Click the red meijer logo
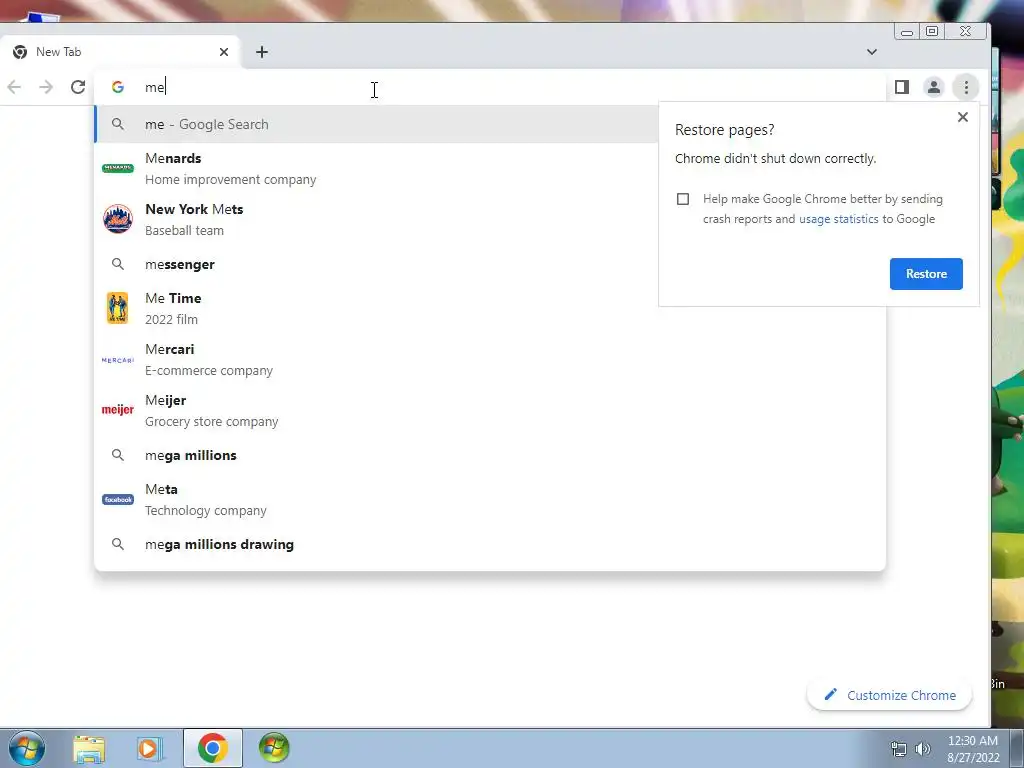 pos(118,410)
